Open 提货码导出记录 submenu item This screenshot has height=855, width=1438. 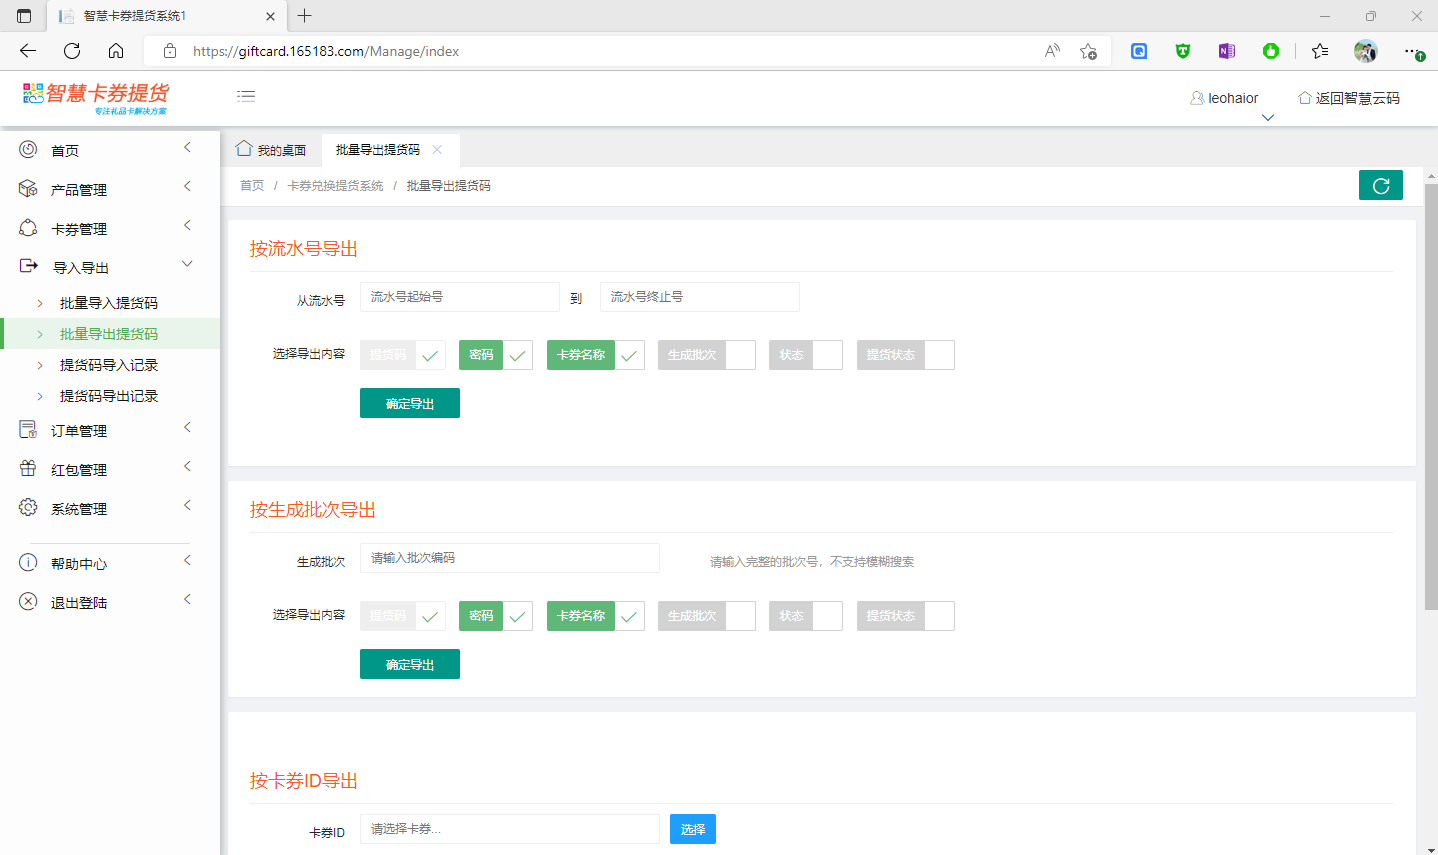[x=109, y=396]
